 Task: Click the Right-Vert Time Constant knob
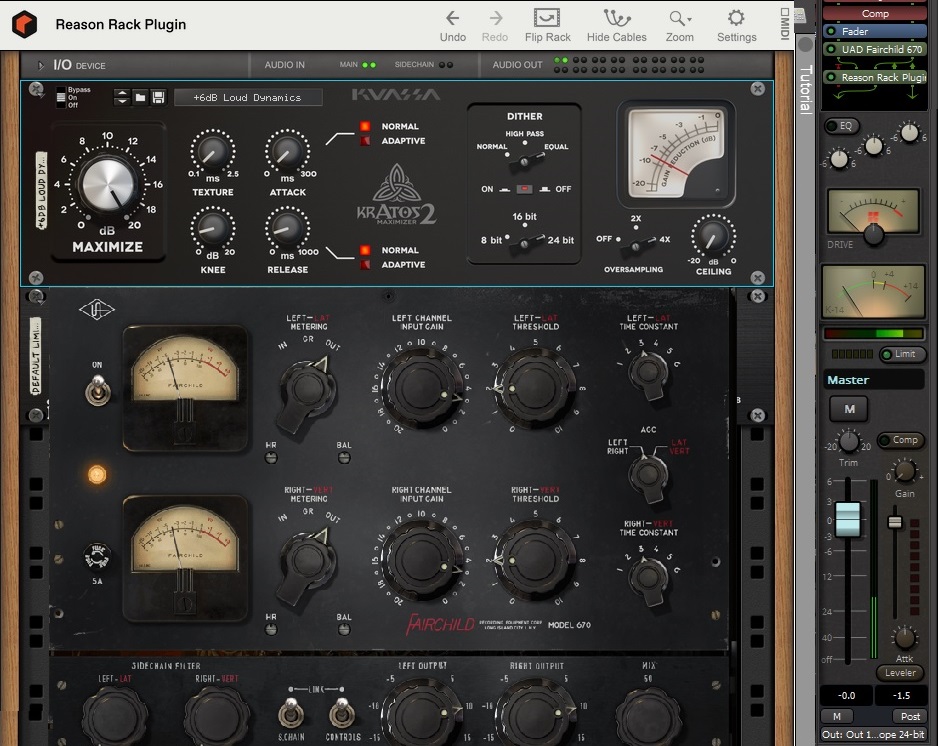648,578
